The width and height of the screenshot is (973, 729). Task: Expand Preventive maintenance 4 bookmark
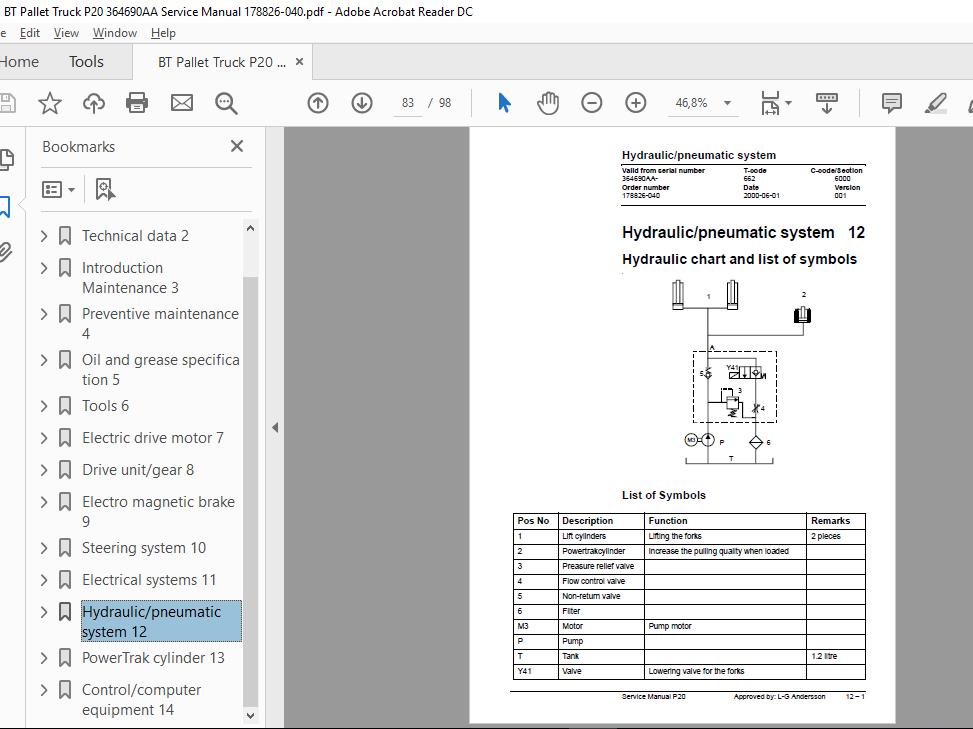point(44,314)
